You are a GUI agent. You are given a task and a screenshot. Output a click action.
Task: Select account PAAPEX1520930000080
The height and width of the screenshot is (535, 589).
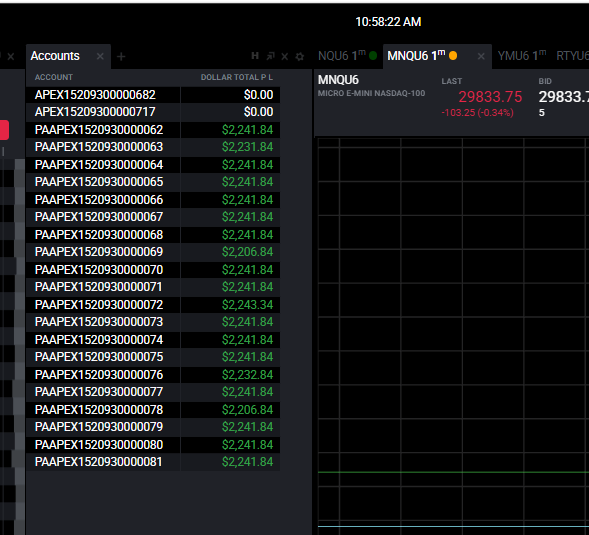pos(99,444)
